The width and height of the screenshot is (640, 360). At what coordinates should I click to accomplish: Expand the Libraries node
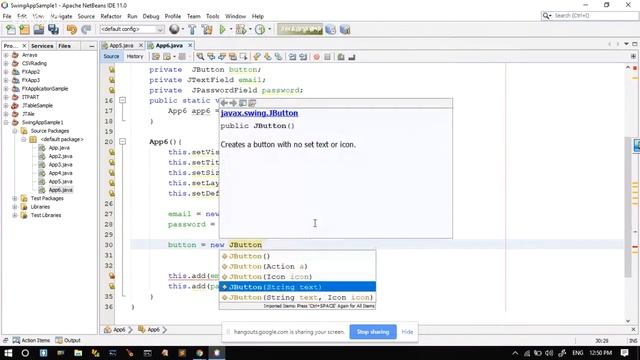click(x=15, y=207)
